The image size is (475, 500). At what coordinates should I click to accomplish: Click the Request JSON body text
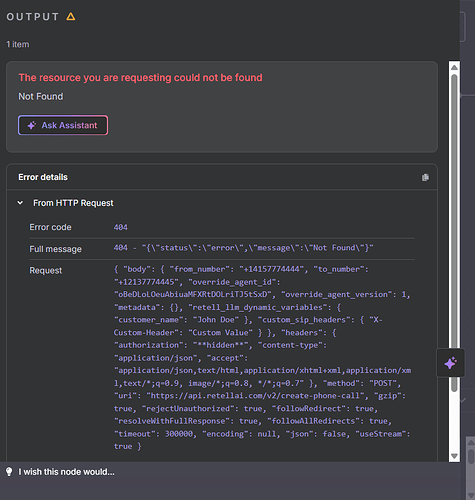263,358
